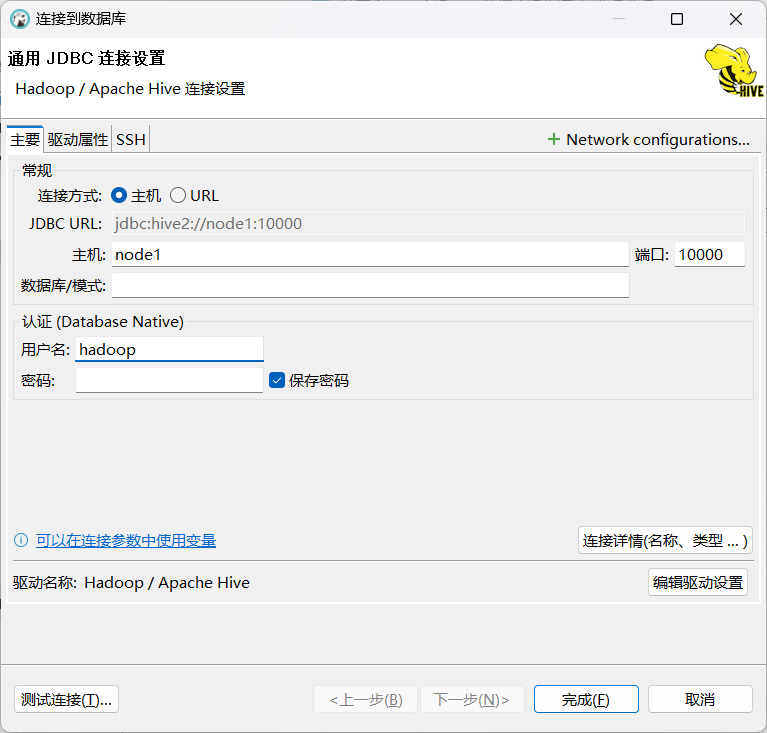Viewport: 767px width, 733px height.
Task: Click the 端口 port field
Action: tap(709, 255)
